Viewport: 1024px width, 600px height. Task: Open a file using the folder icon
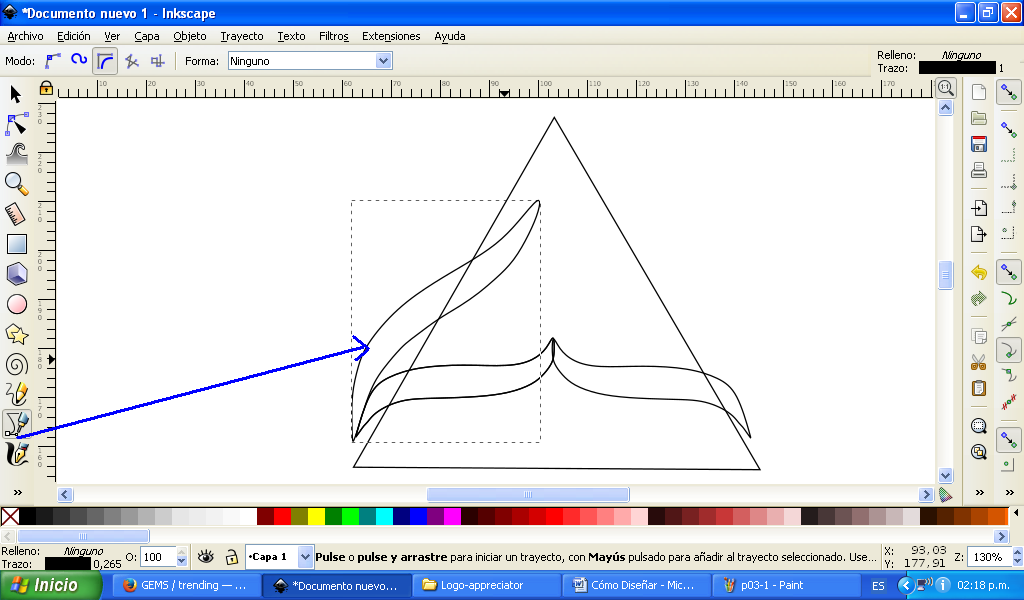[x=978, y=118]
